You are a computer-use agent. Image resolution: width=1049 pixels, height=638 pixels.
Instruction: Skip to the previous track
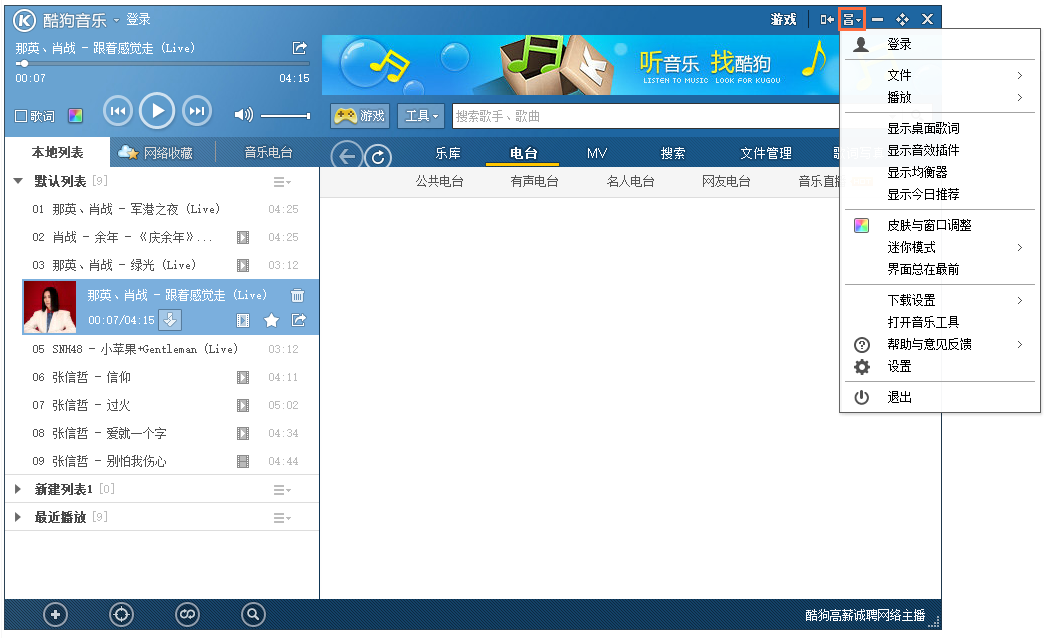[118, 111]
